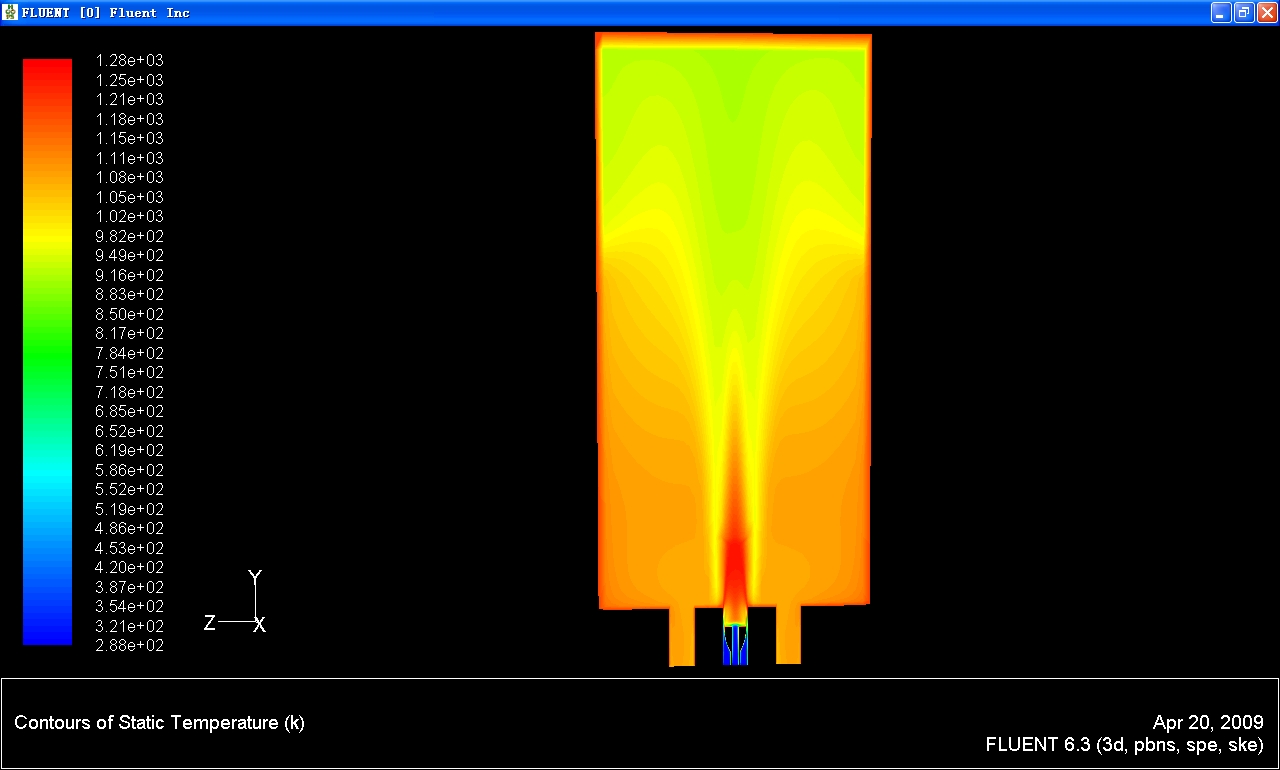Click the Contours of Static Temperature caption
Image resolution: width=1280 pixels, height=770 pixels.
(x=159, y=723)
